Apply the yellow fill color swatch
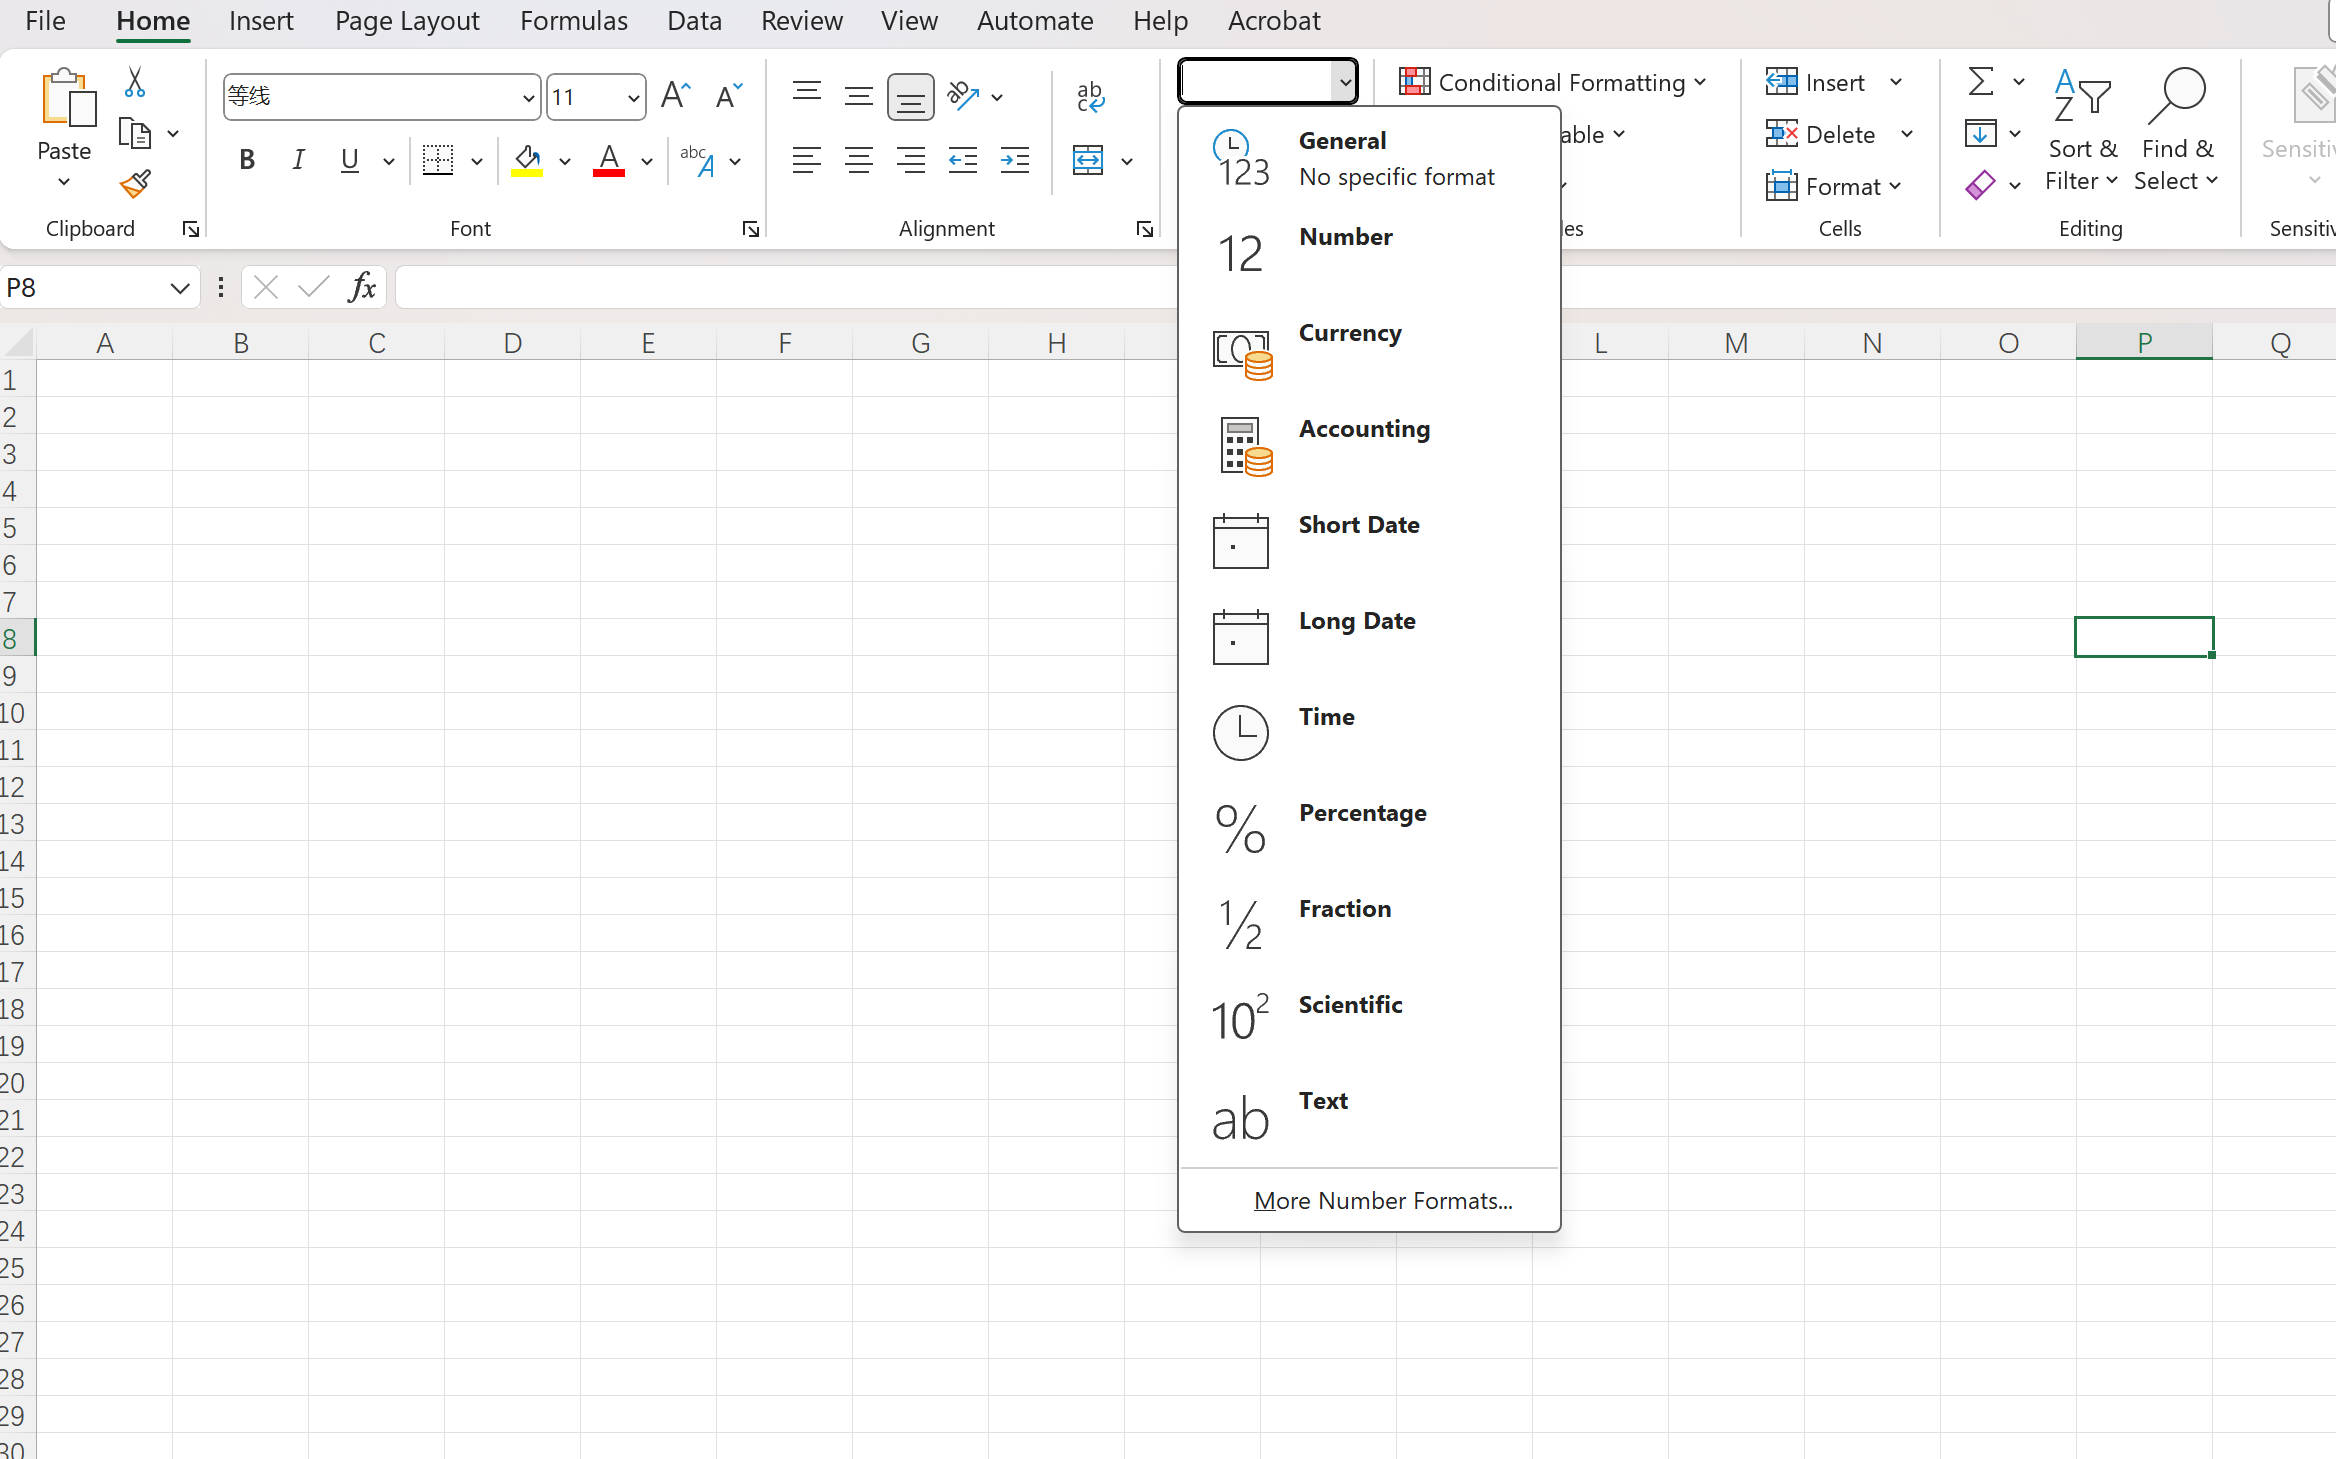Screen dimensions: 2336x1459 pyautogui.click(x=527, y=160)
